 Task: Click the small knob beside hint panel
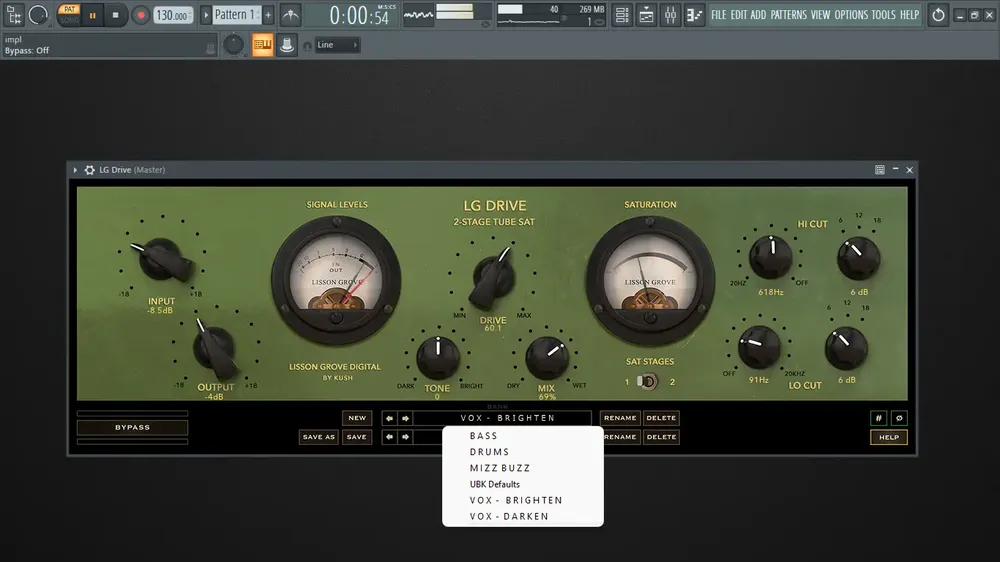233,45
